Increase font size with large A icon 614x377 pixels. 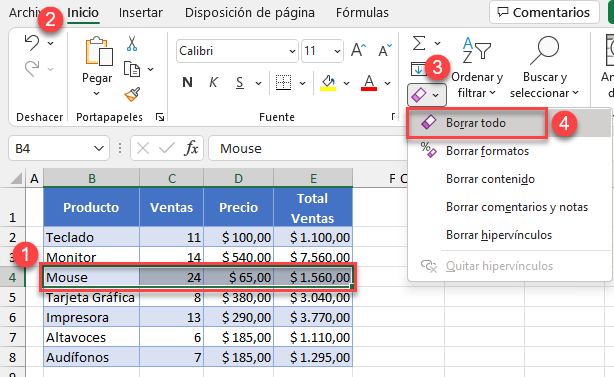358,51
